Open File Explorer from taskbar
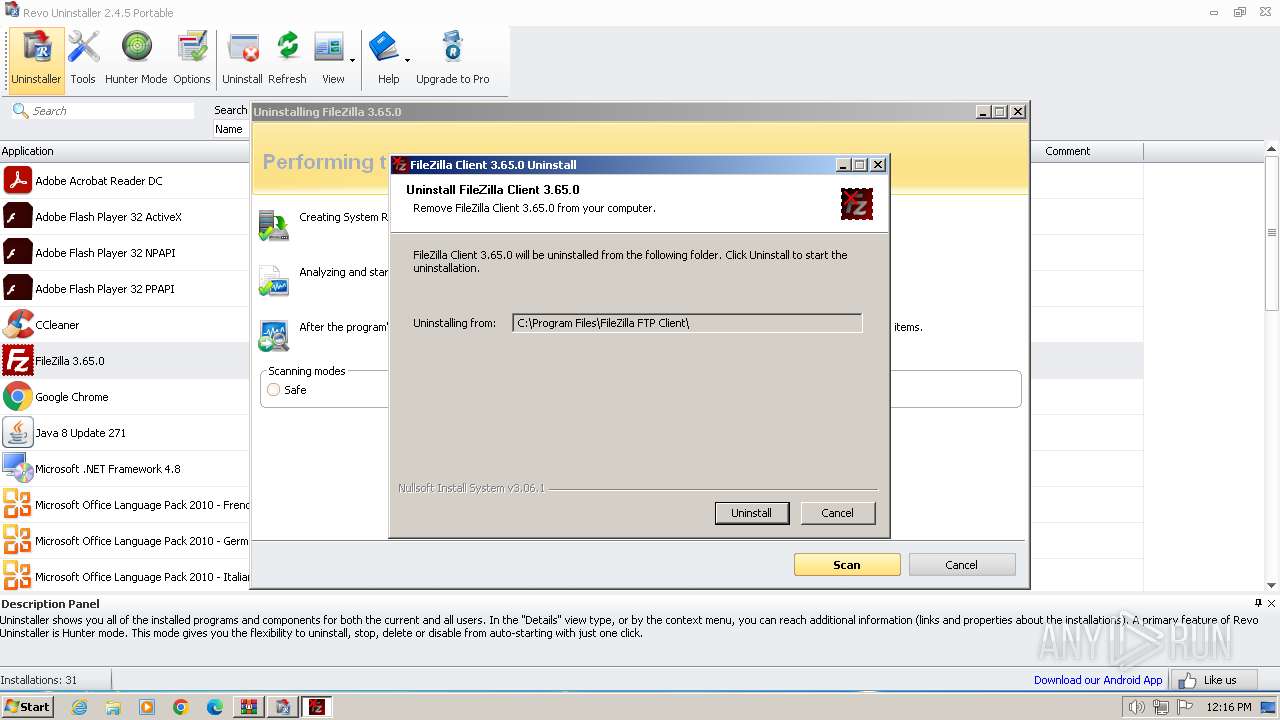The image size is (1280, 720). 113,707
